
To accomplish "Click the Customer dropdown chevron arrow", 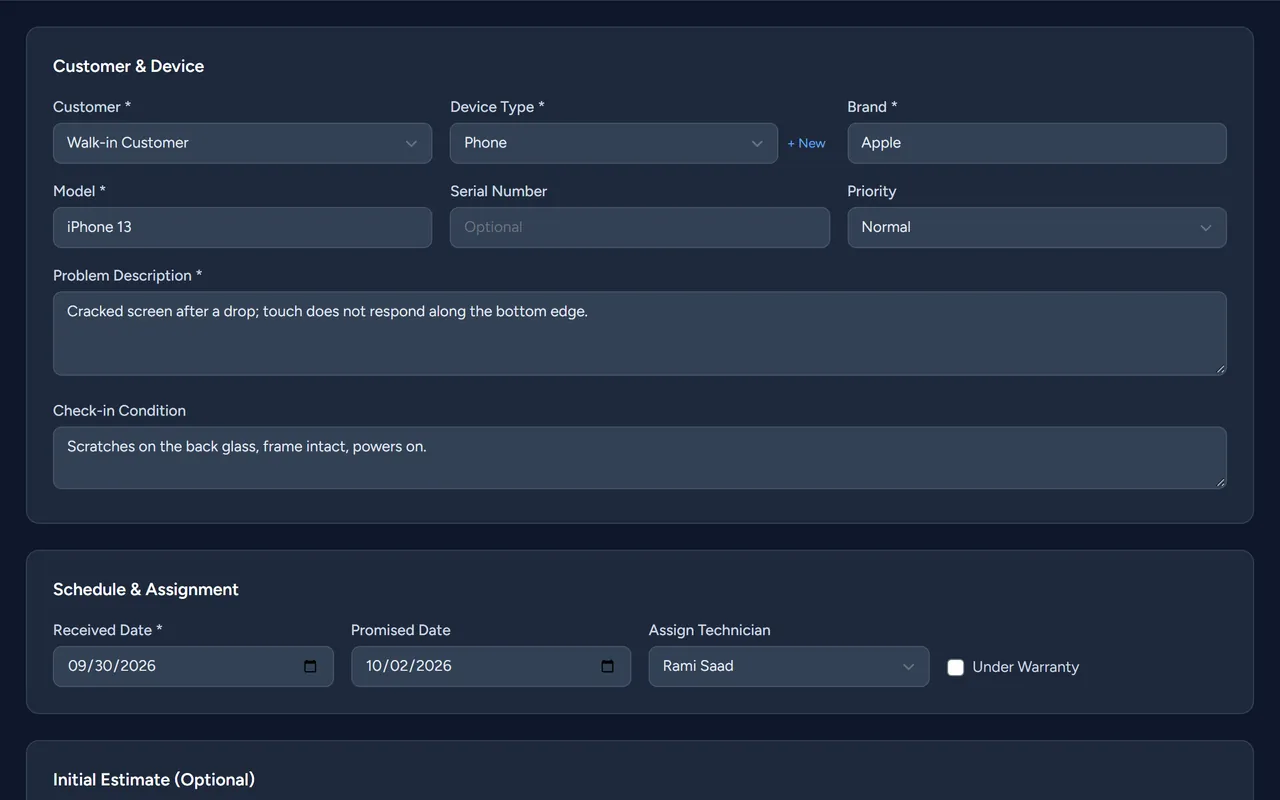I will click(411, 143).
